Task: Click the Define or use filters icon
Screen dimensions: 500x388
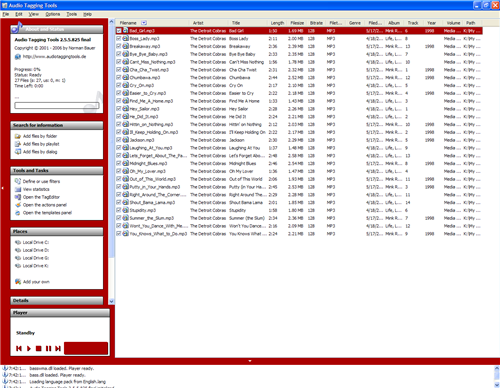Action: pos(18,181)
